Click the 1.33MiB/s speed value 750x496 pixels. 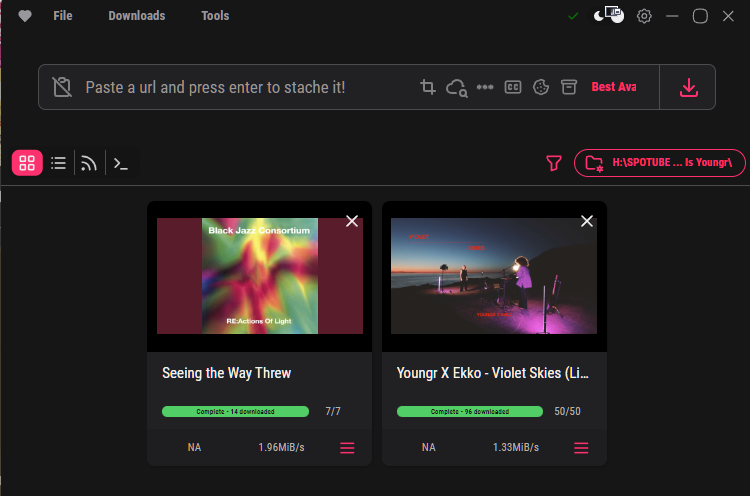516,447
